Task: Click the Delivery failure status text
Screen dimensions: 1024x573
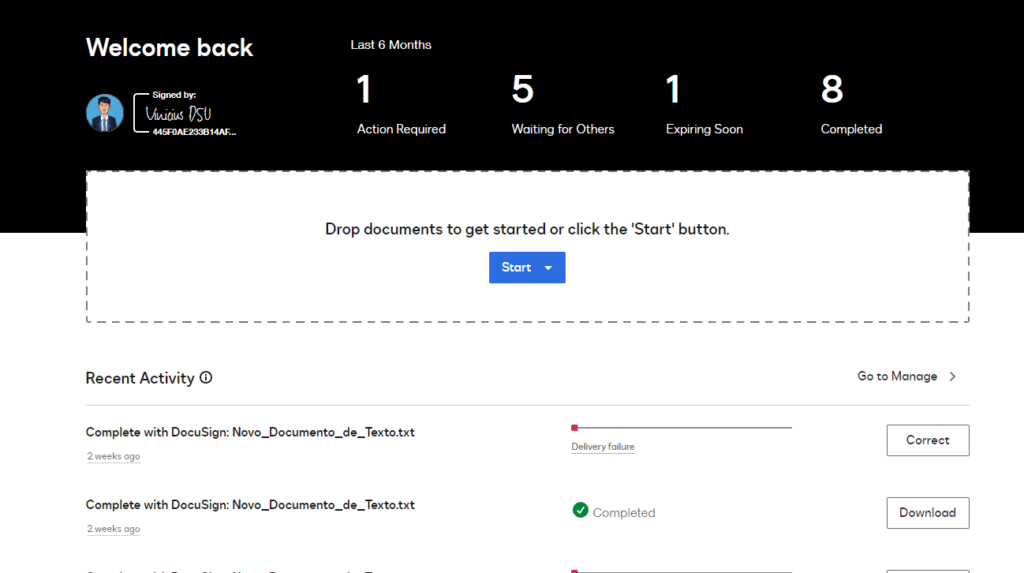Action: 602,447
